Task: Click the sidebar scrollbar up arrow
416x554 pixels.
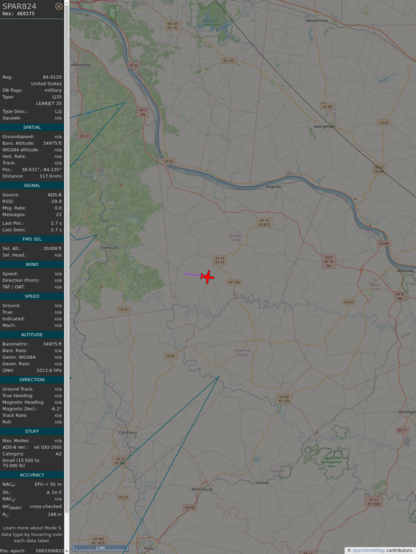Action: [x=67, y=2]
